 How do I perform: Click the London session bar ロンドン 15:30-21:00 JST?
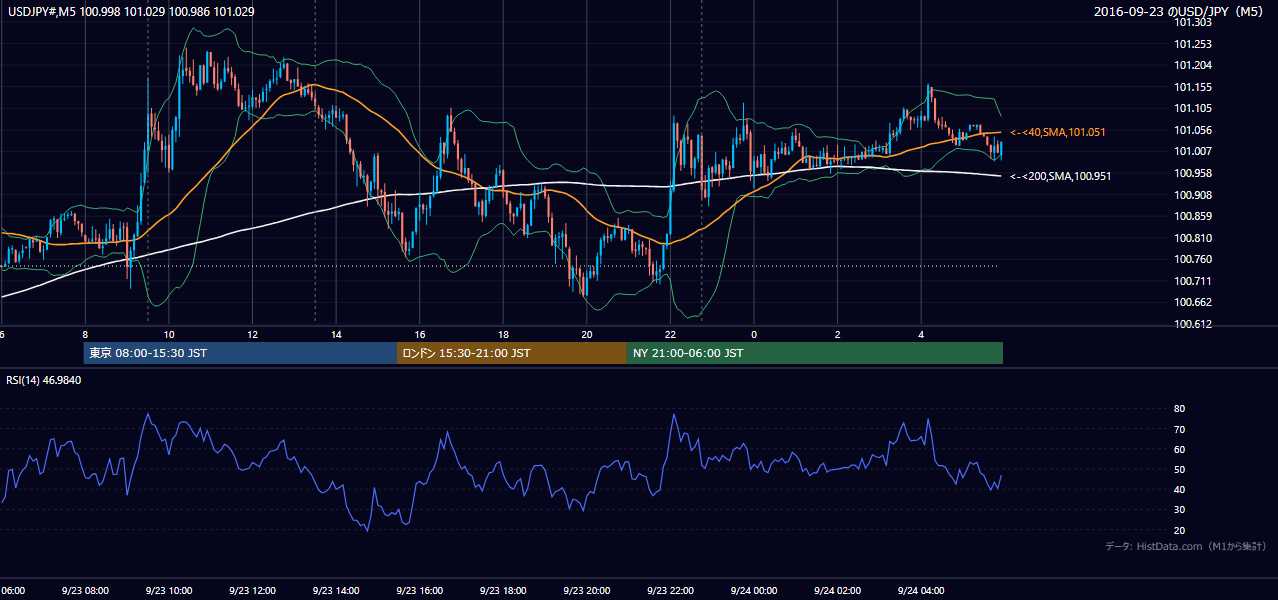(x=512, y=353)
